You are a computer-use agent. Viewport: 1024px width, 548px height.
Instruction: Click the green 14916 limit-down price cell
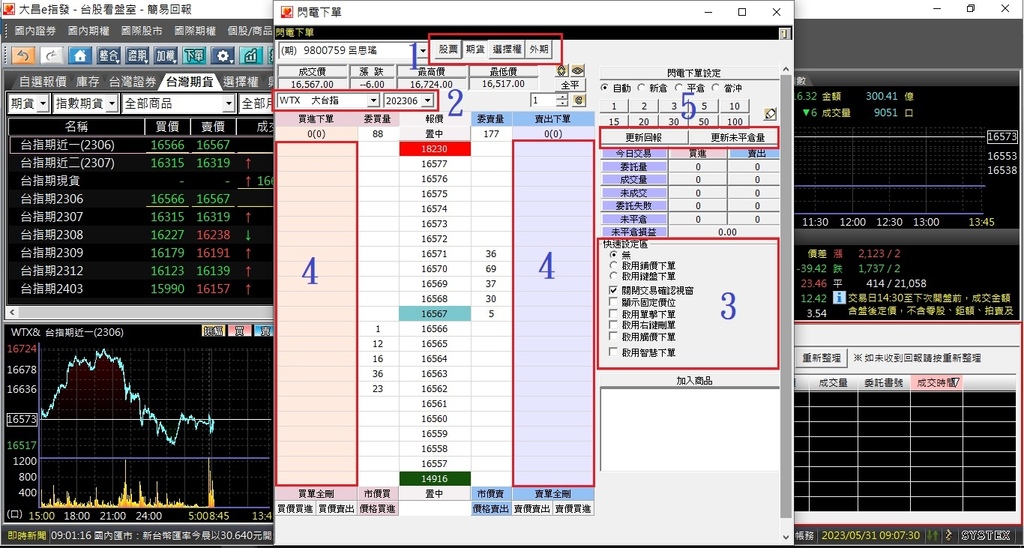coord(434,479)
